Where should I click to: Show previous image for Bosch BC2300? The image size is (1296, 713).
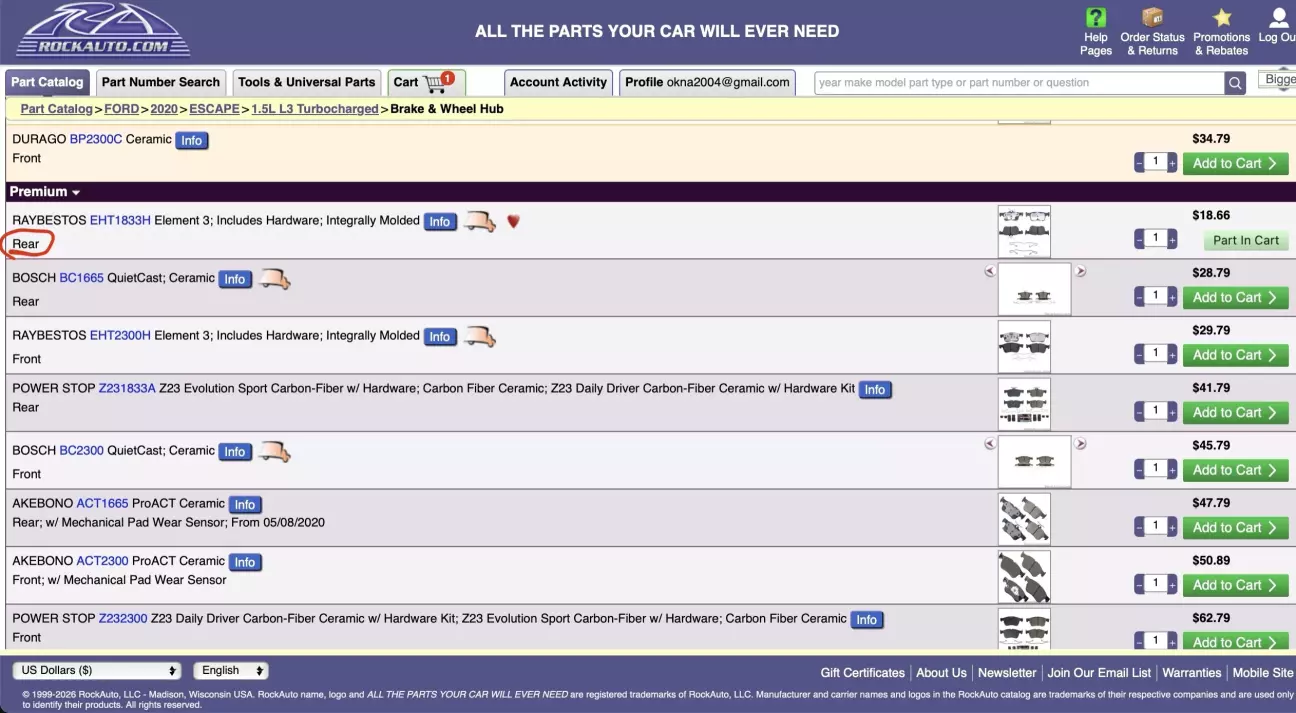(990, 444)
